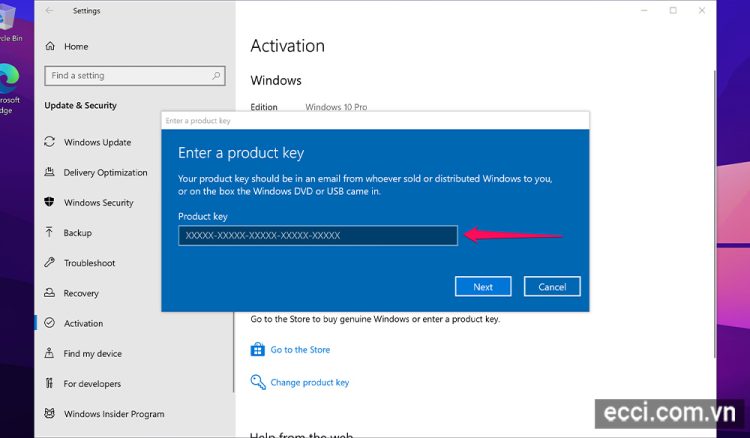
Task: Click the Find my device person icon
Action: point(49,353)
